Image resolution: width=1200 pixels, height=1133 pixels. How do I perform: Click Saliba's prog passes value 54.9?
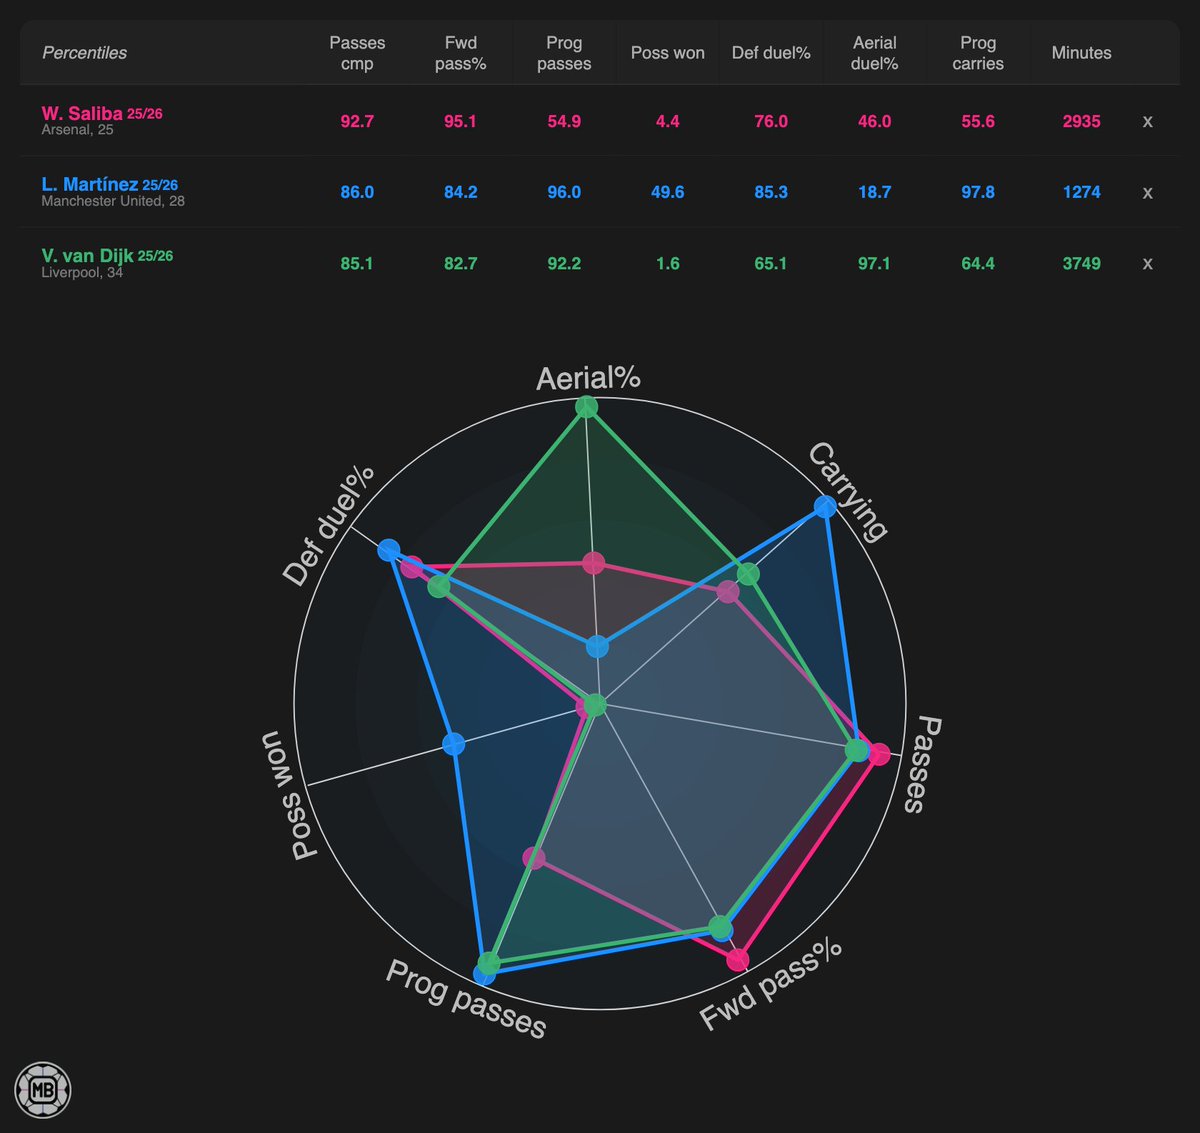click(x=564, y=121)
